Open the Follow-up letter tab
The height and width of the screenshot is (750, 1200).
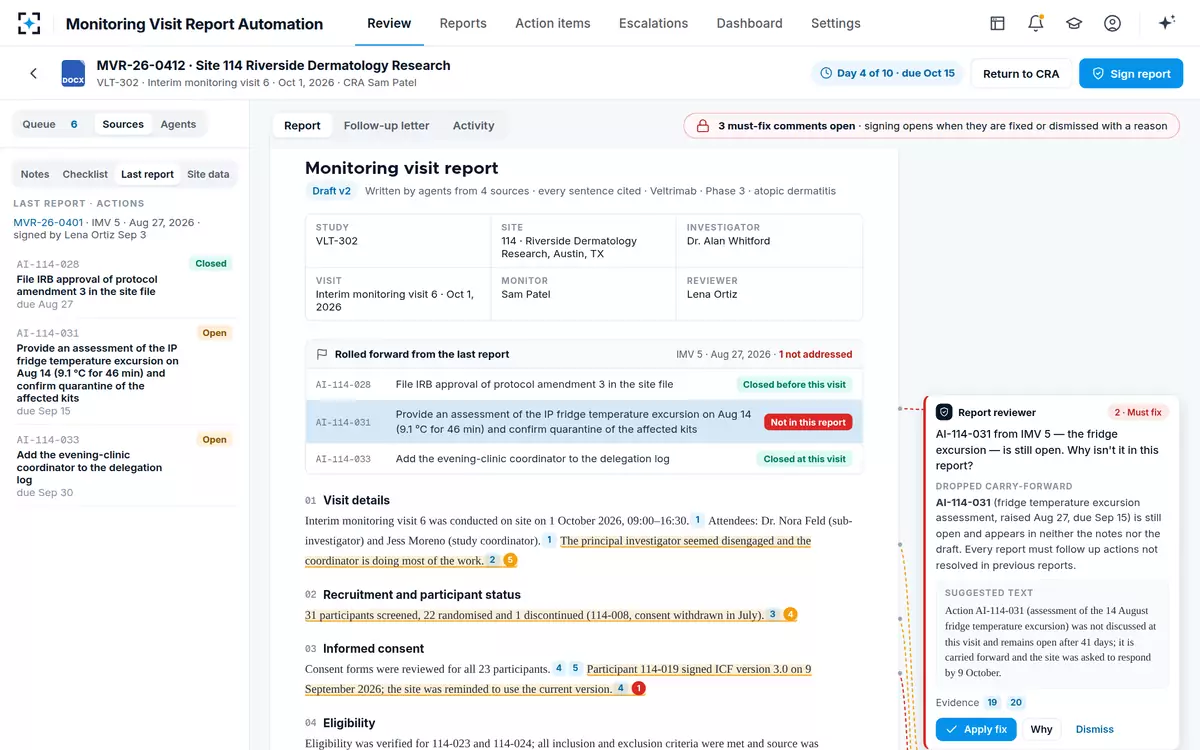point(386,125)
